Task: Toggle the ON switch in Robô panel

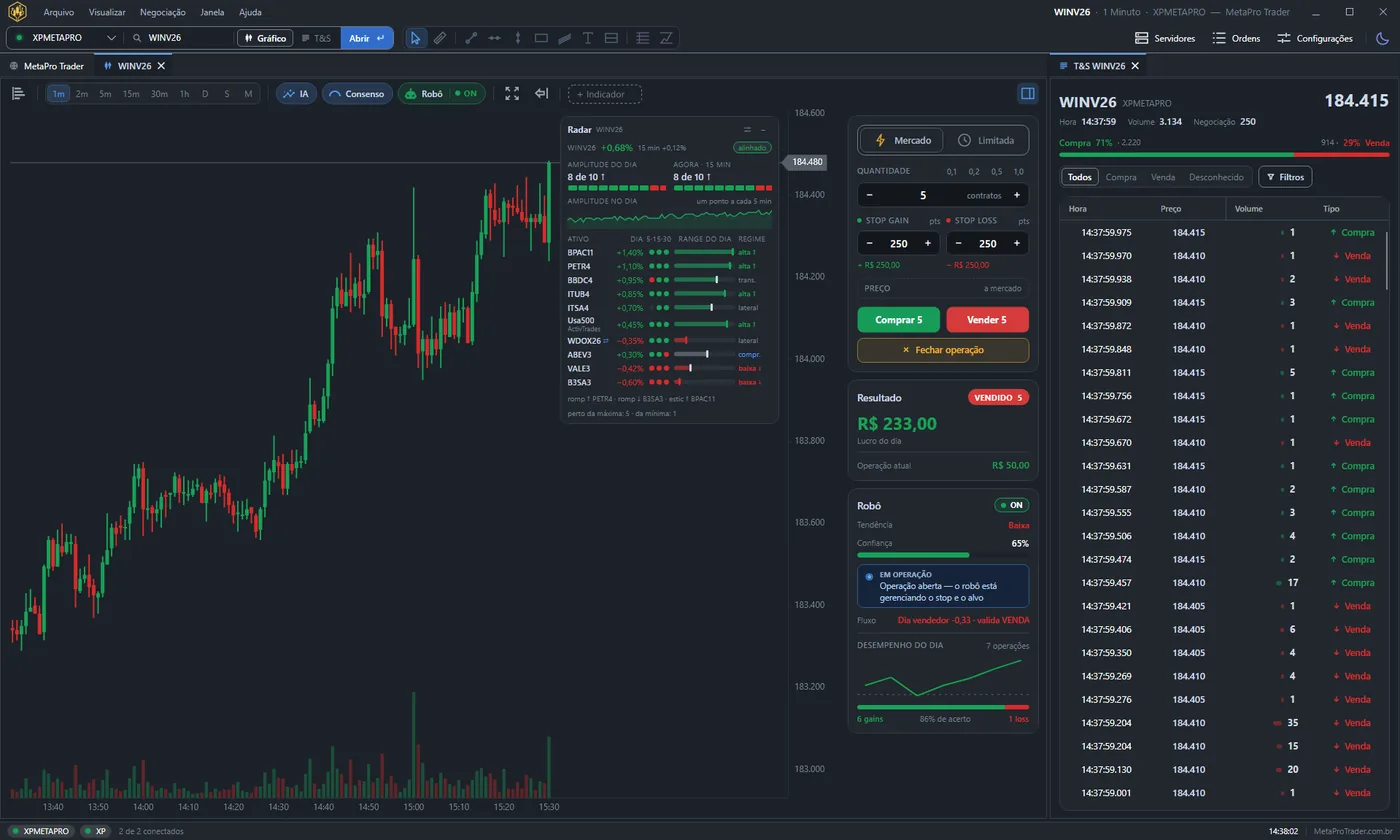Action: 1011,505
